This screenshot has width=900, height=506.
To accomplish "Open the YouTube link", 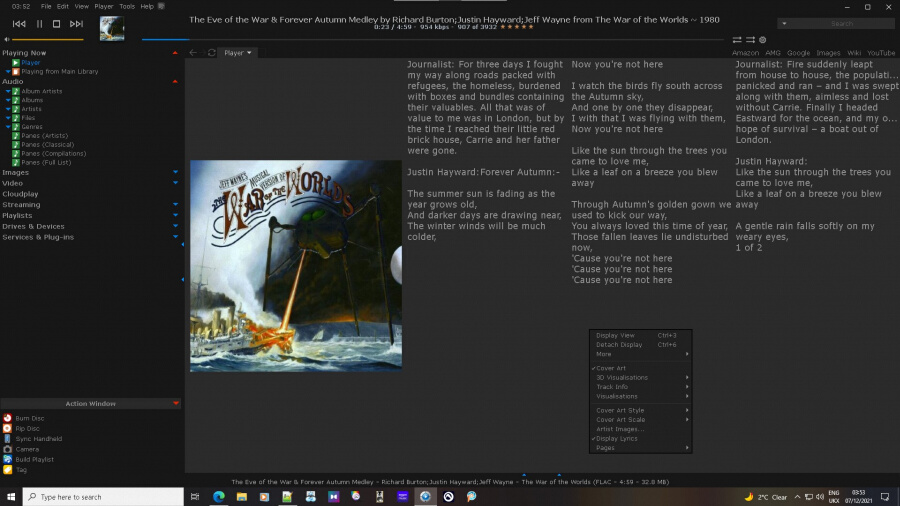I will (x=881, y=53).
